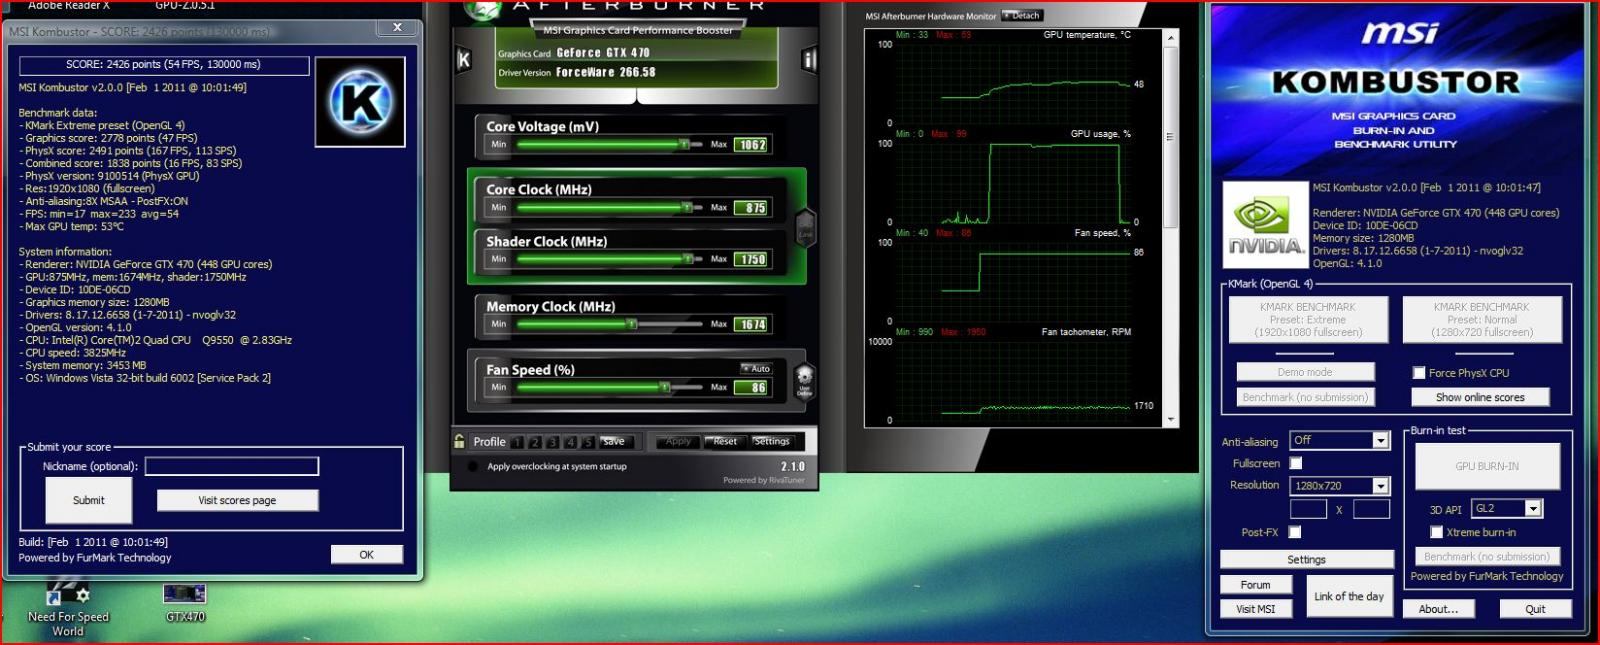Click the Show online scores button
Screen dimensions: 1600x645
pyautogui.click(x=1480, y=397)
